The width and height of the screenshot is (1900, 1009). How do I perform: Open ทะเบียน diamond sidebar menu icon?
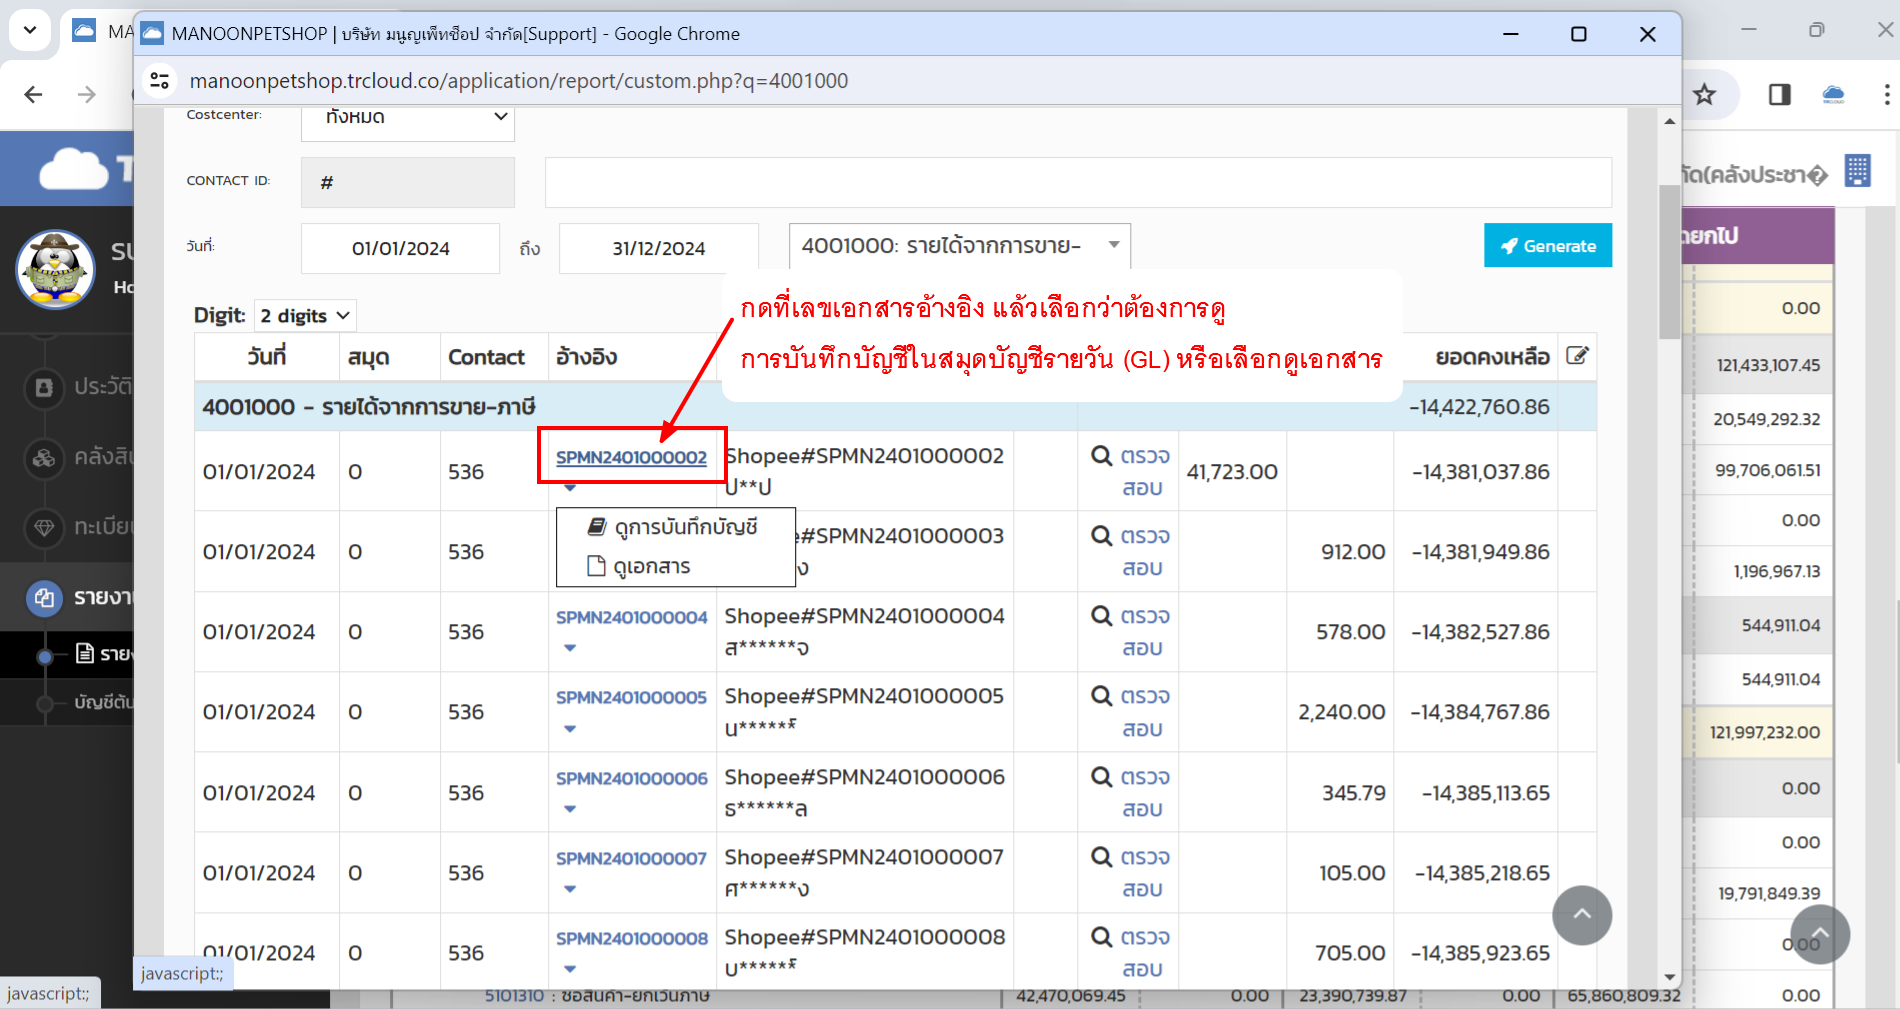pos(44,527)
